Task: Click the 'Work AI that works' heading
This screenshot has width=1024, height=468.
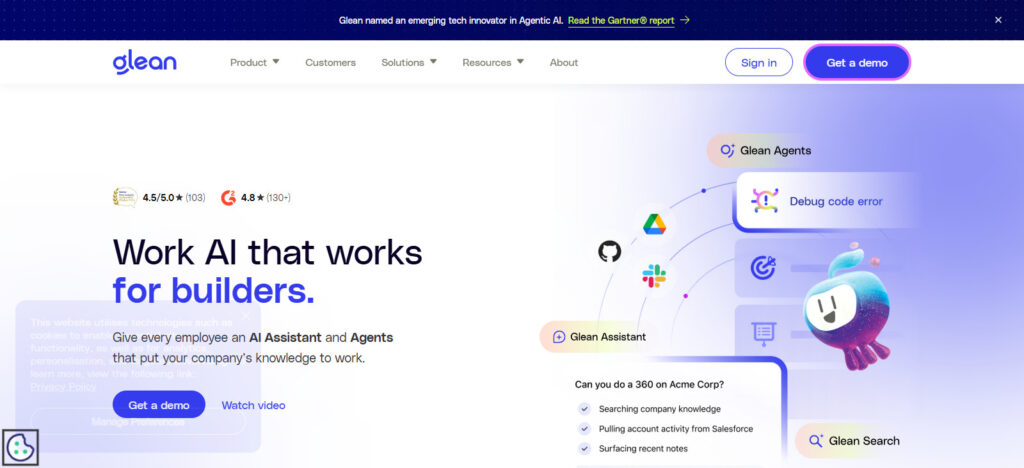Action: coord(268,252)
